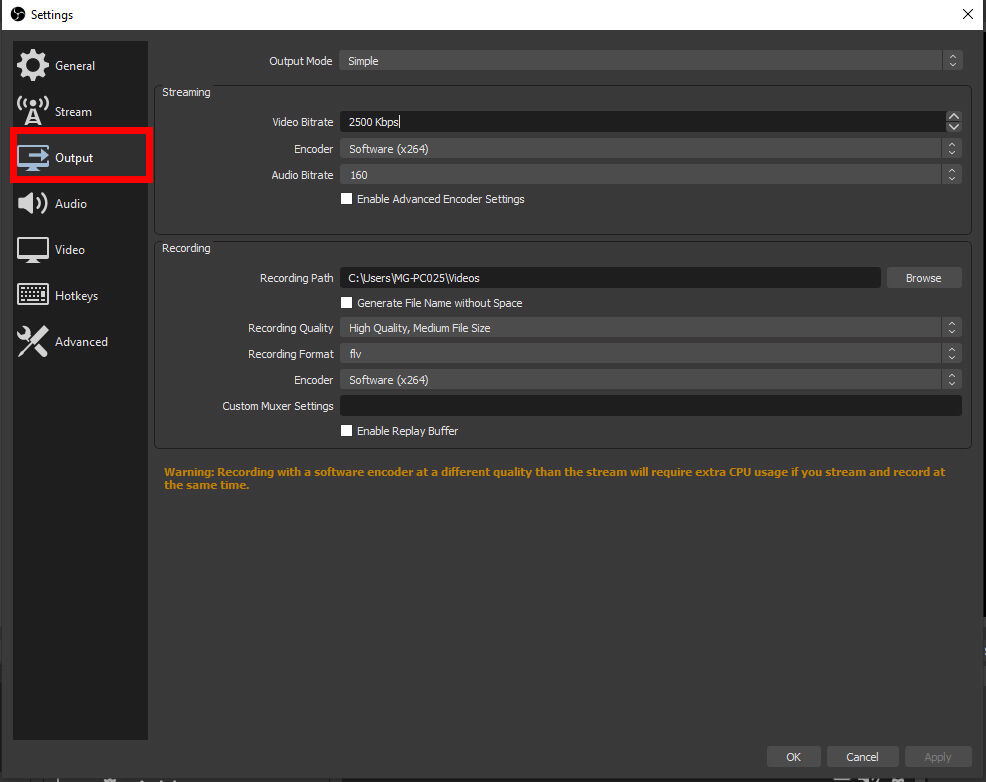Click the General gear icon
Screen dimensions: 986x782
33,65
